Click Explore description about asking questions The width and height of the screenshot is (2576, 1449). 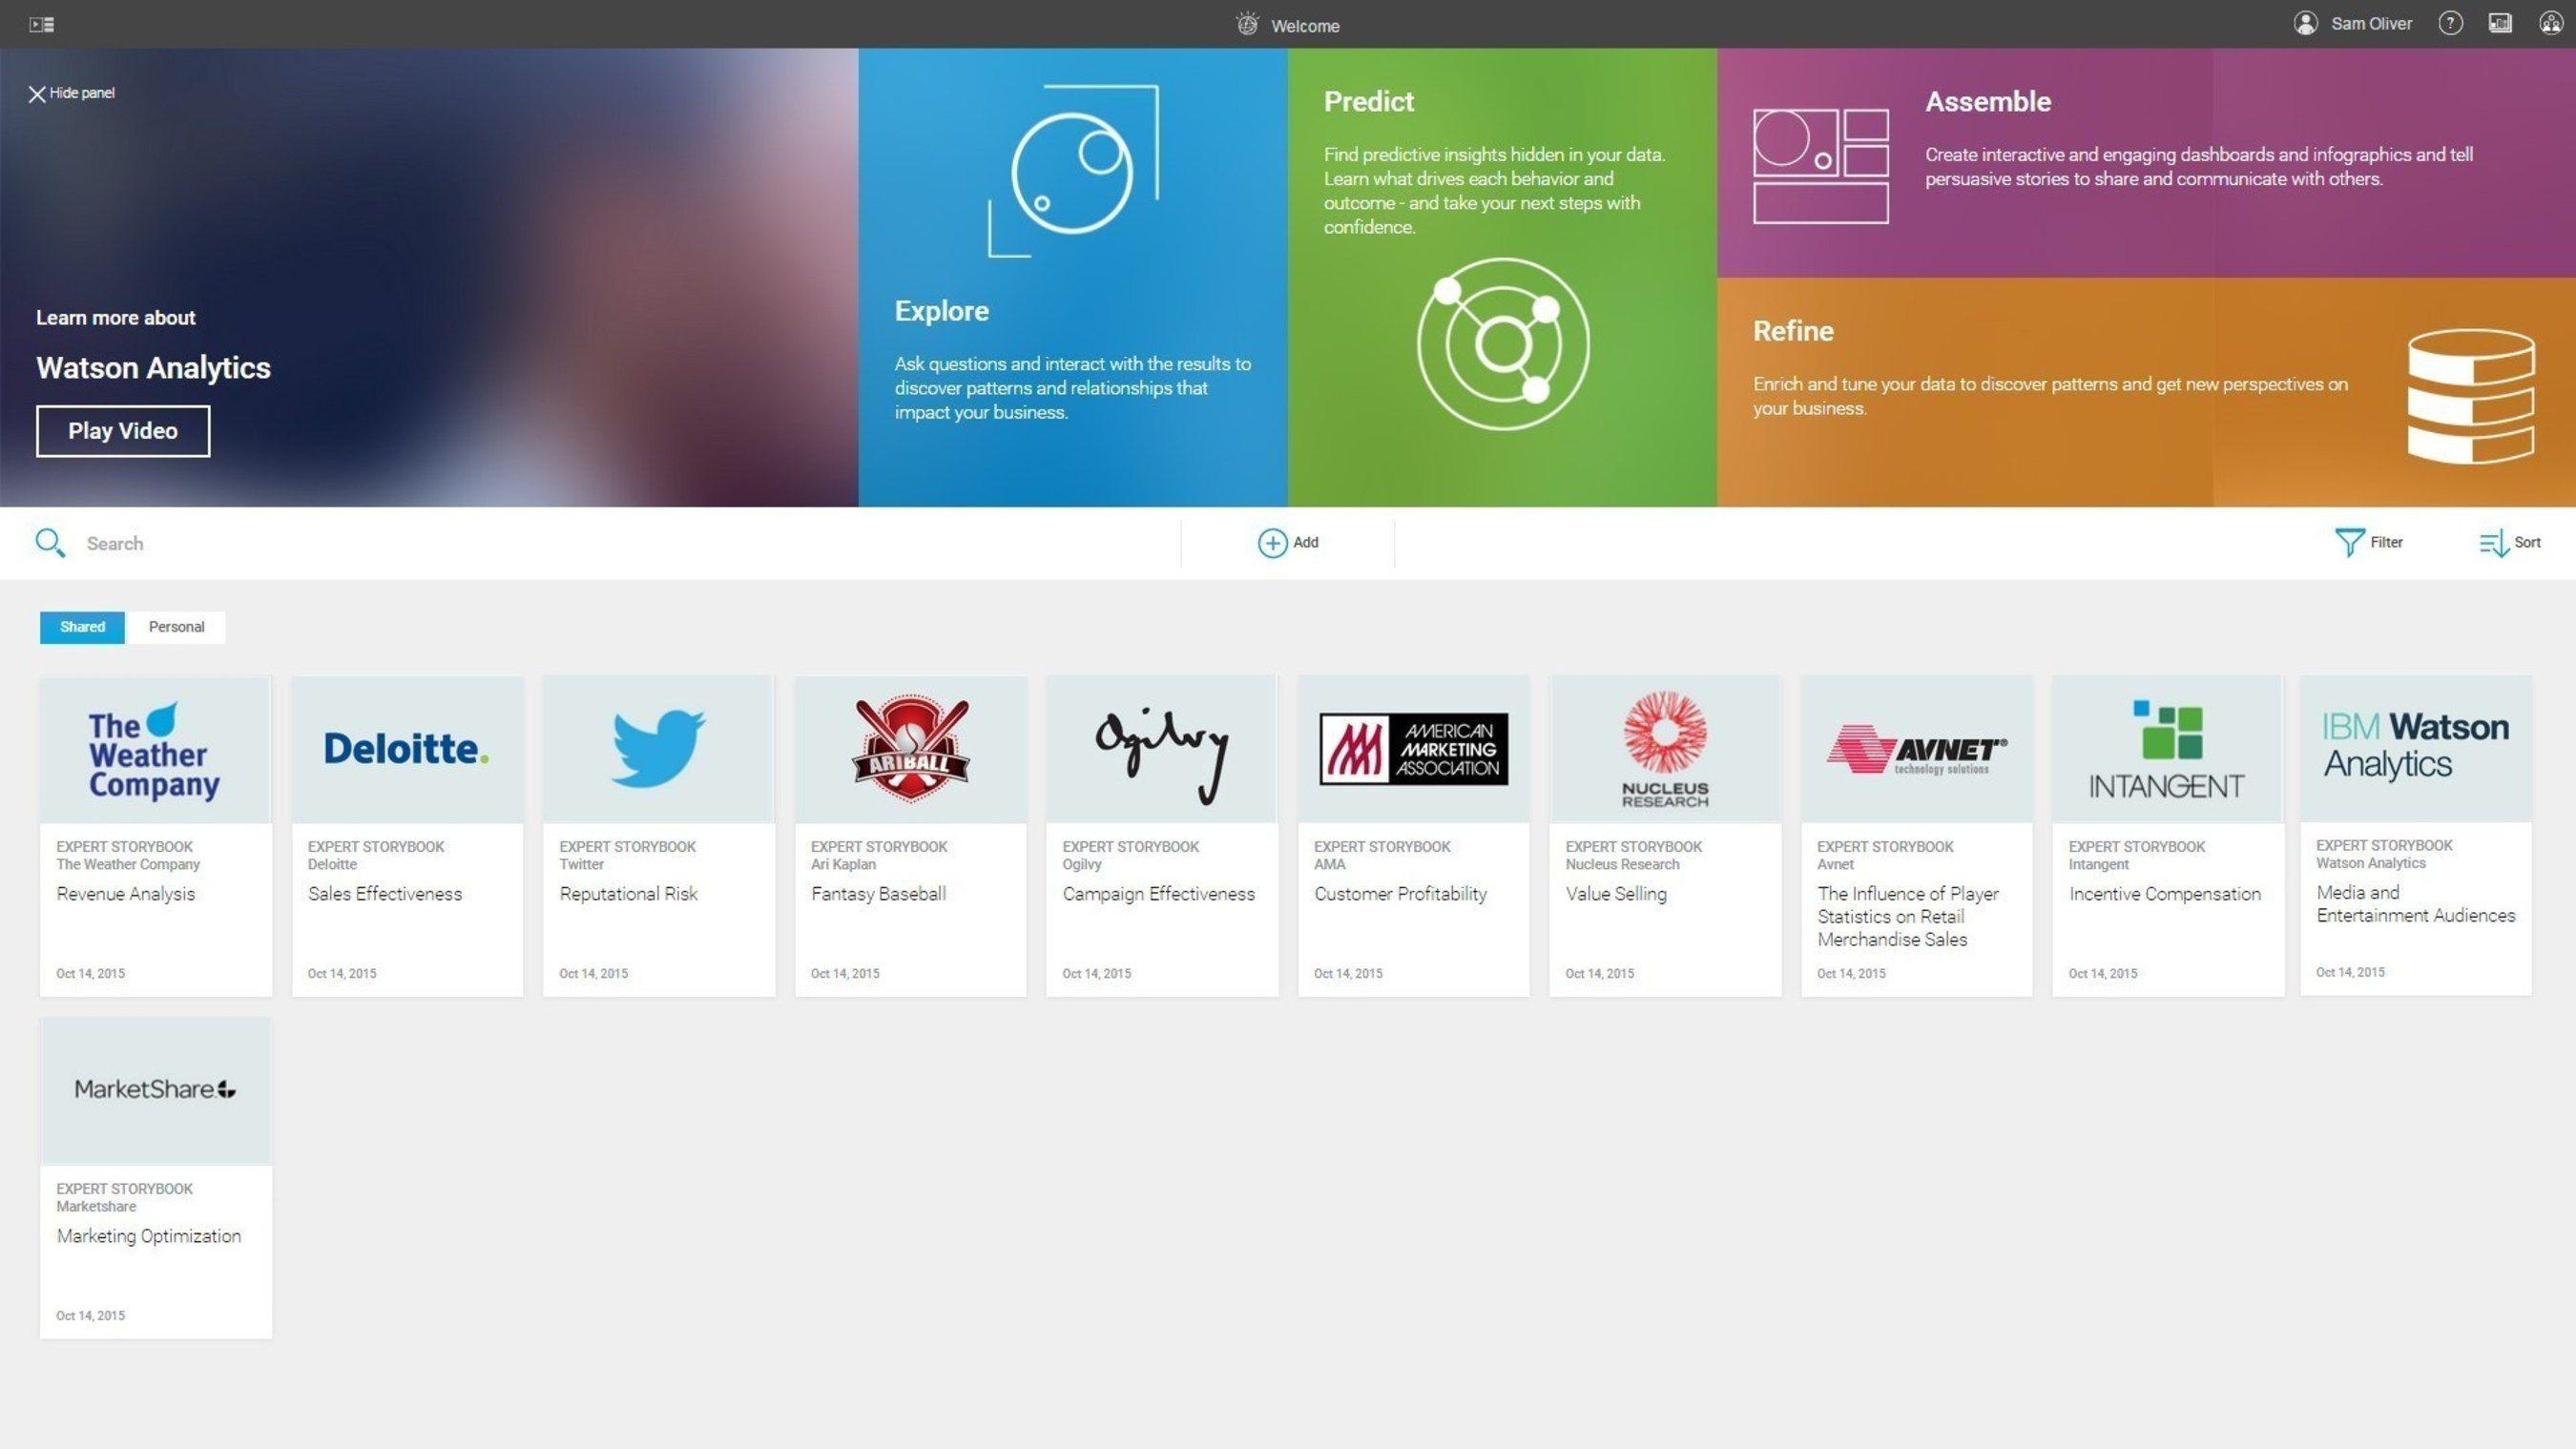(x=1073, y=388)
